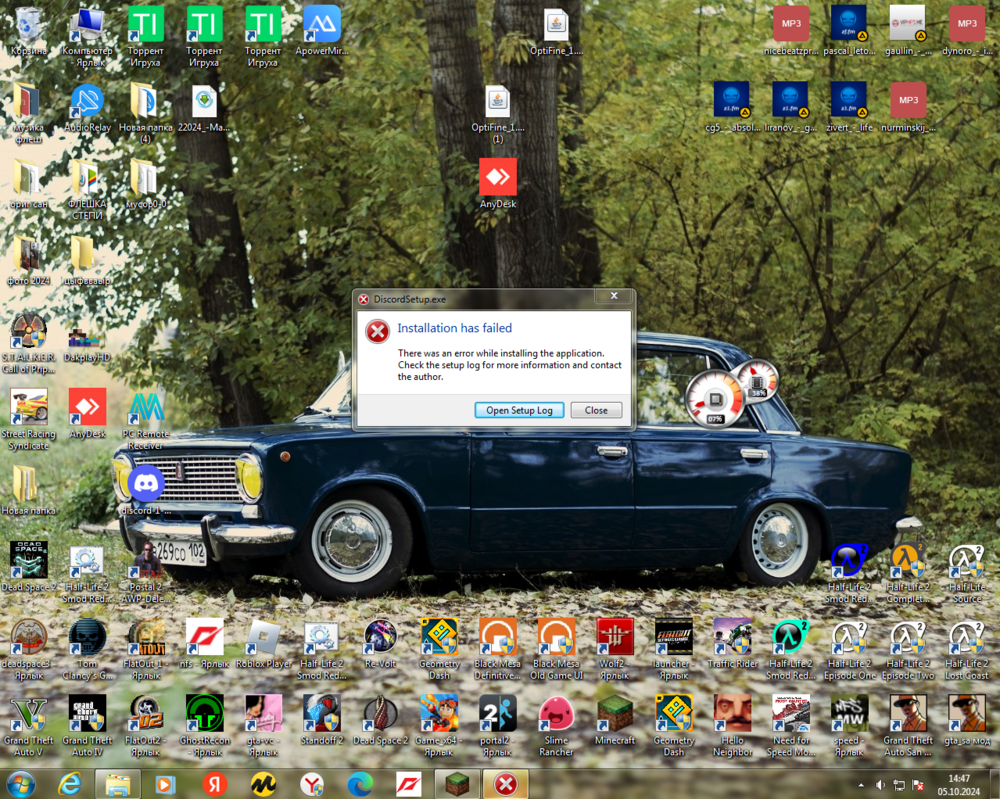The image size is (1000, 799).
Task: Select the nurminskij MP3 file
Action: pos(908,107)
